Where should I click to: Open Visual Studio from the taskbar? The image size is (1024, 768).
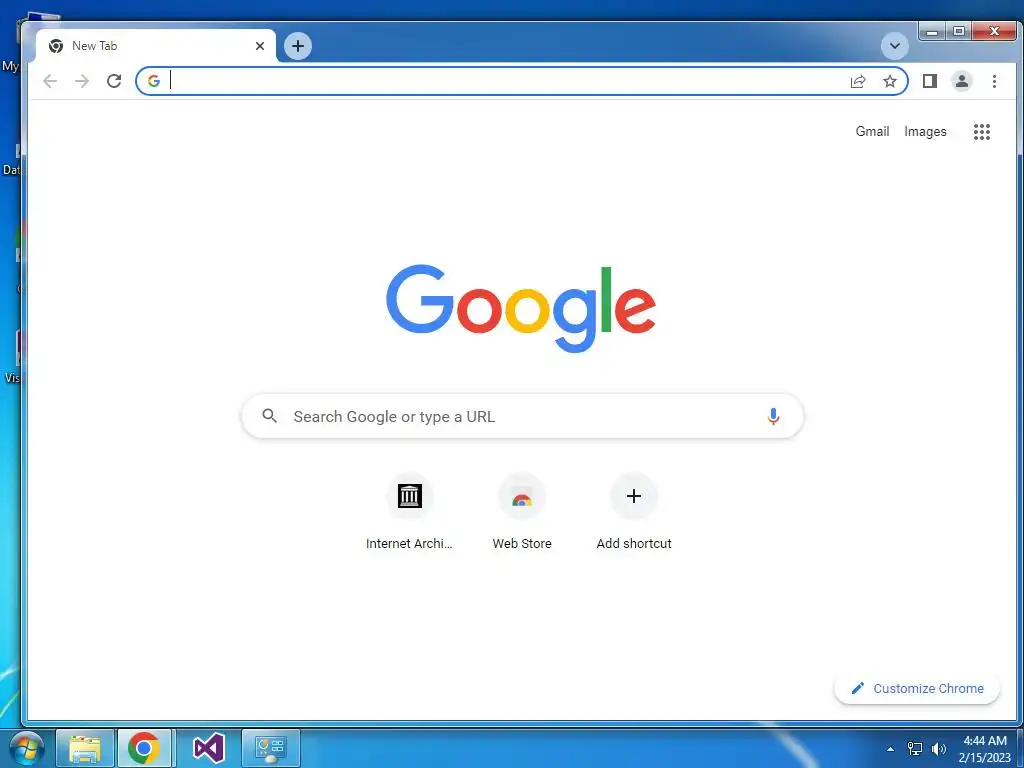(x=209, y=748)
